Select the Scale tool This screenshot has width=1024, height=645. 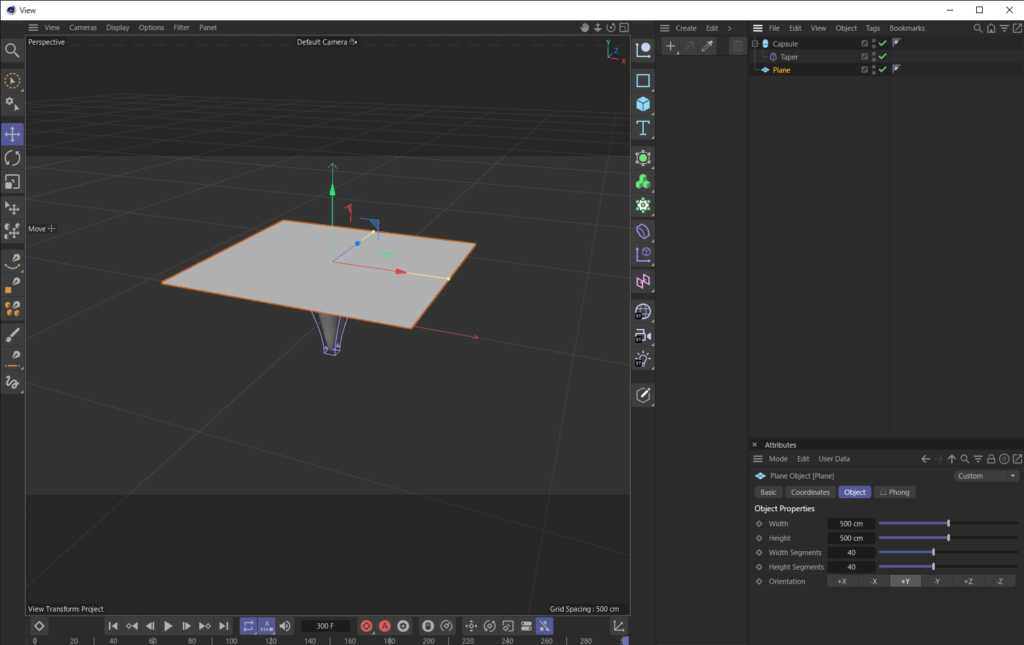click(x=12, y=182)
